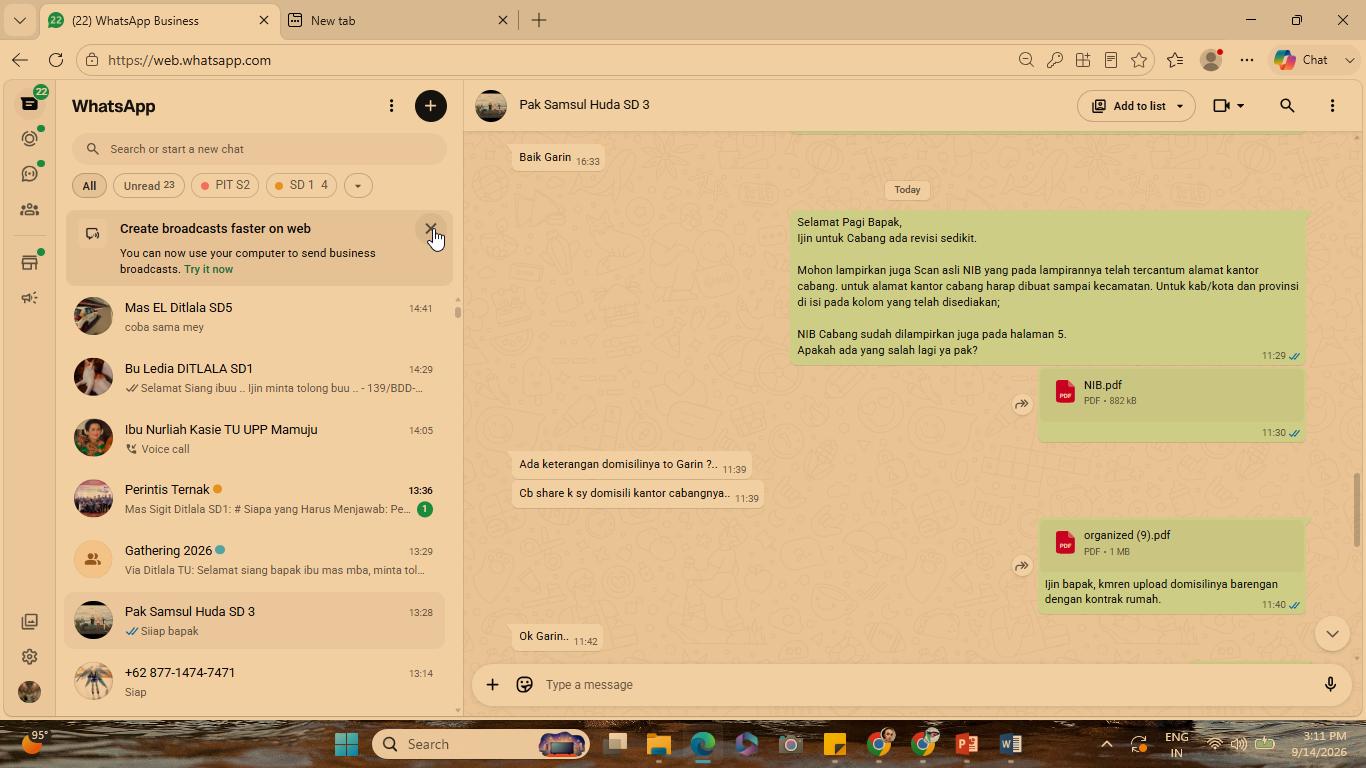Image resolution: width=1366 pixels, height=768 pixels.
Task: Open the WhatsApp chat list menu
Action: point(391,106)
